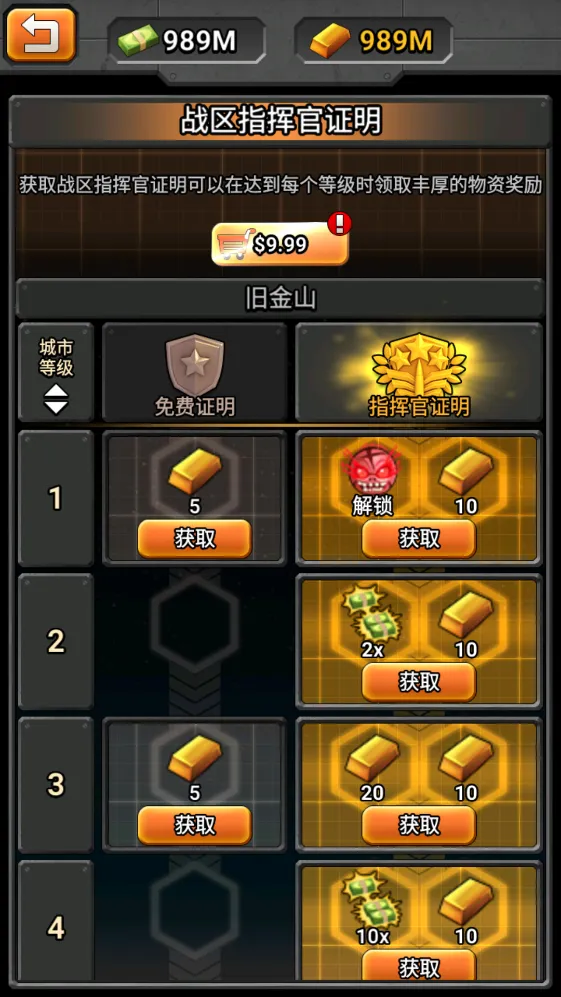
Task: Claim level 2 commander reward with 获取
Action: tap(419, 682)
